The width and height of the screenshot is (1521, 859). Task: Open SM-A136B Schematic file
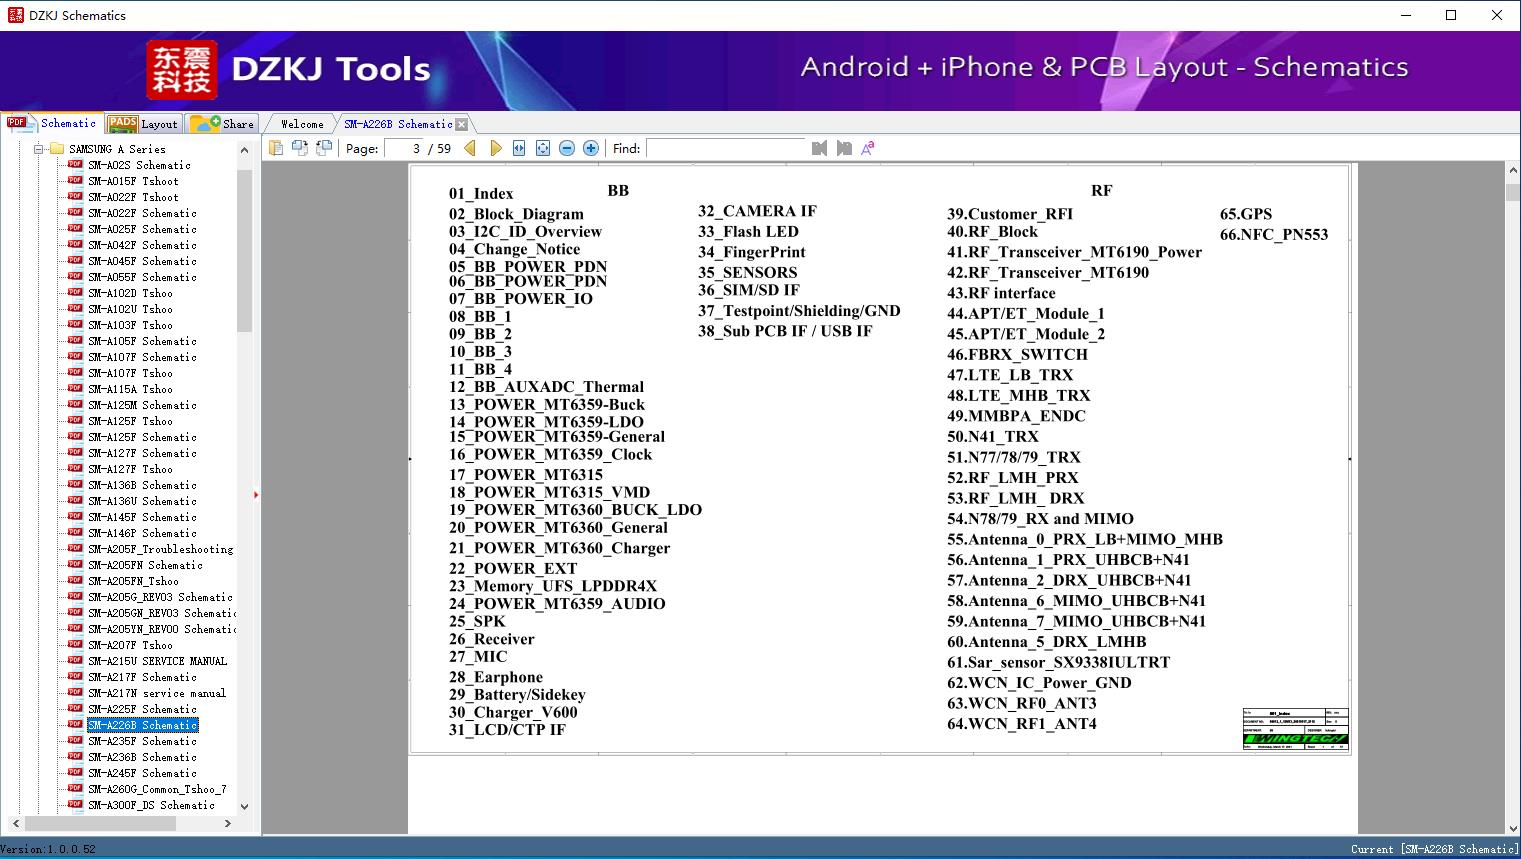click(142, 485)
